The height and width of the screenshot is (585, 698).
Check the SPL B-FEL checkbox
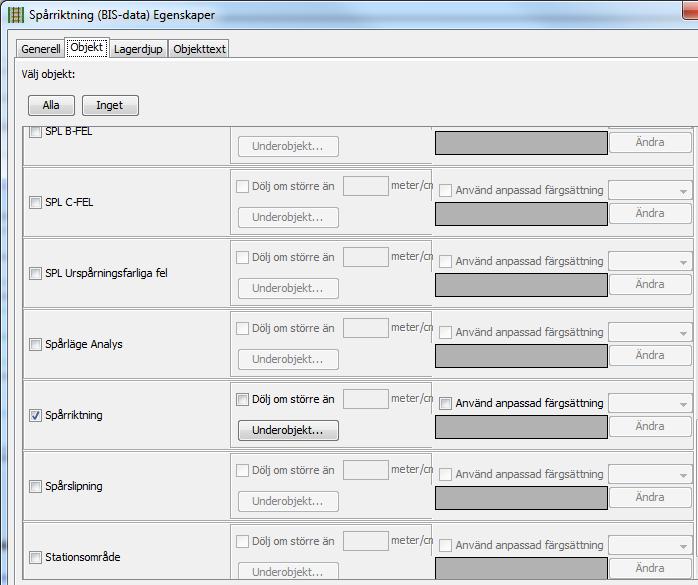point(35,132)
